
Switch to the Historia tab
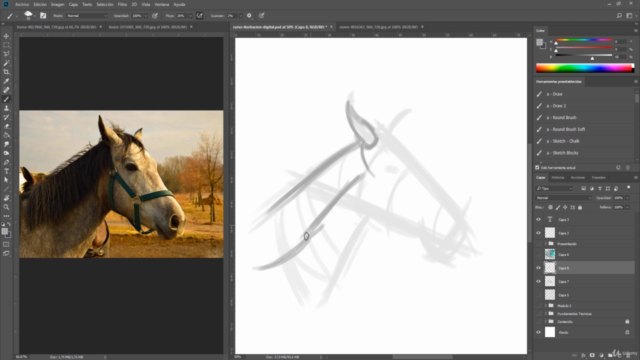558,178
